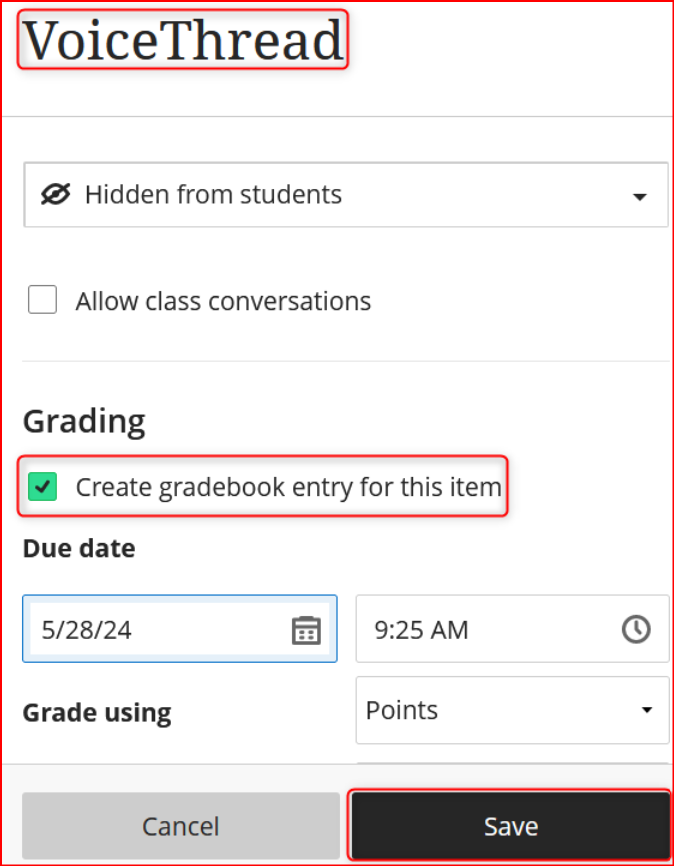Open the calendar picker icon for due date
The width and height of the screenshot is (674, 866).
click(x=306, y=630)
